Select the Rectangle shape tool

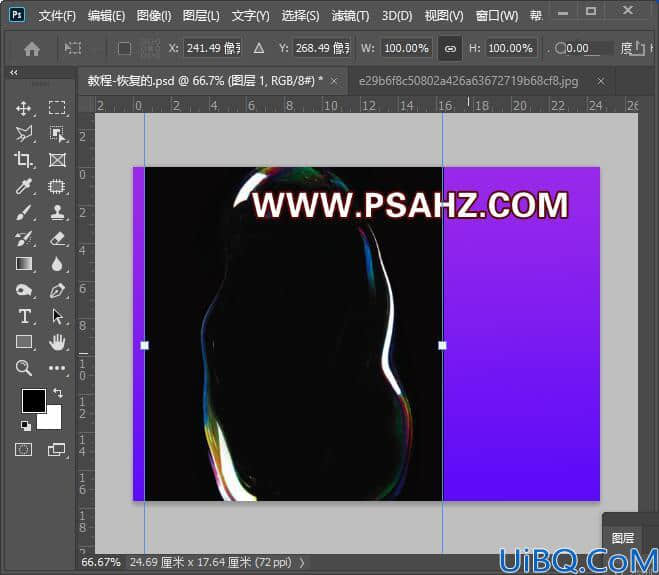click(x=24, y=342)
